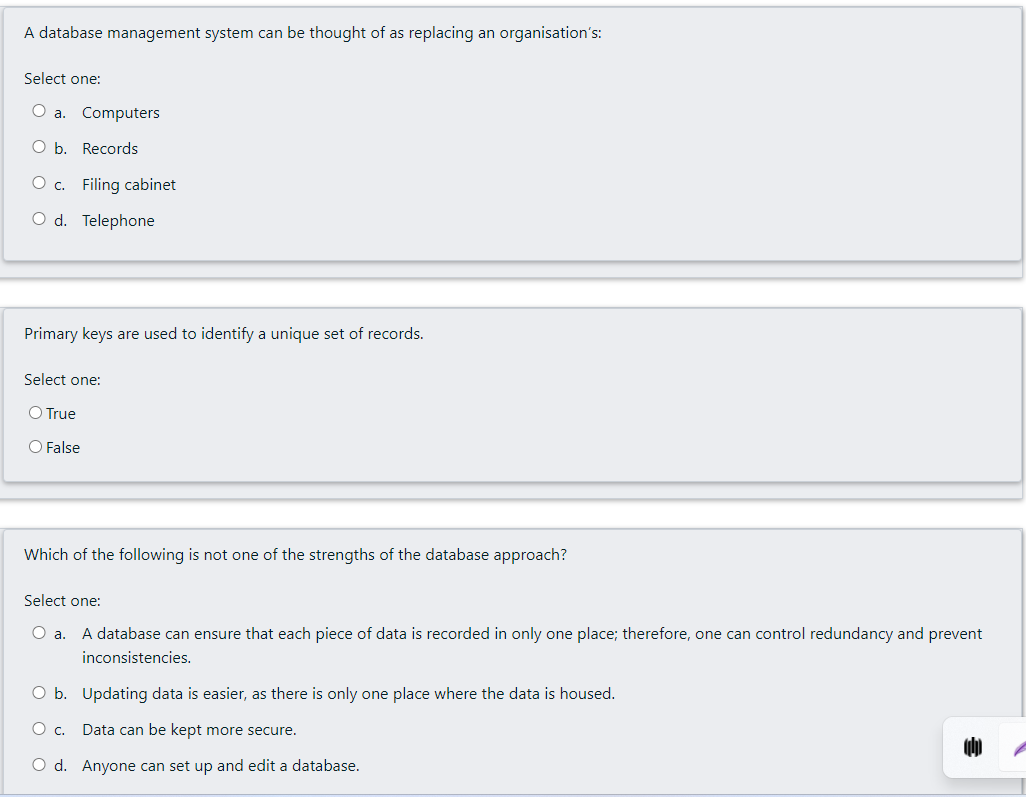Mark the primary keys statement as True
The image size is (1026, 797).
click(x=35, y=412)
